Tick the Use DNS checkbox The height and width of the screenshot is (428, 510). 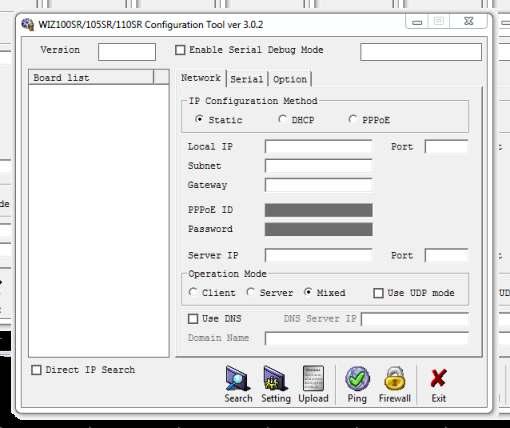[193, 319]
